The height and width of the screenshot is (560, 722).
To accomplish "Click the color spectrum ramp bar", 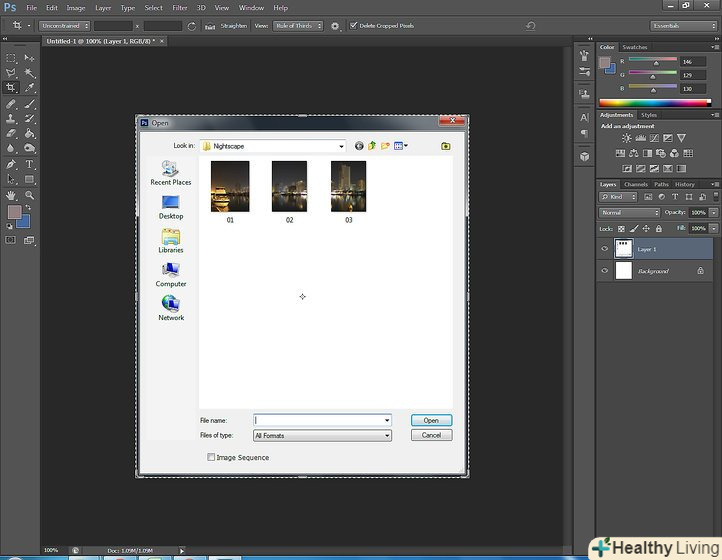I will click(655, 102).
